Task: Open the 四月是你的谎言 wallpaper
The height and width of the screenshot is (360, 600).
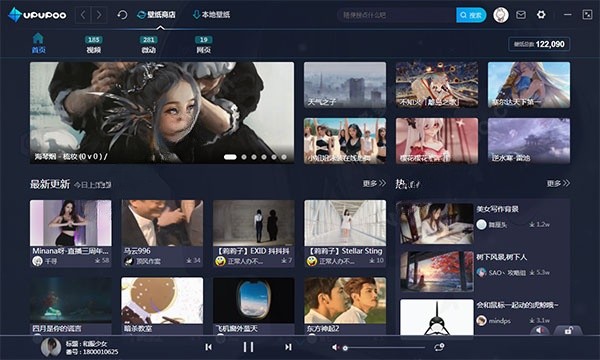Action: [x=71, y=306]
